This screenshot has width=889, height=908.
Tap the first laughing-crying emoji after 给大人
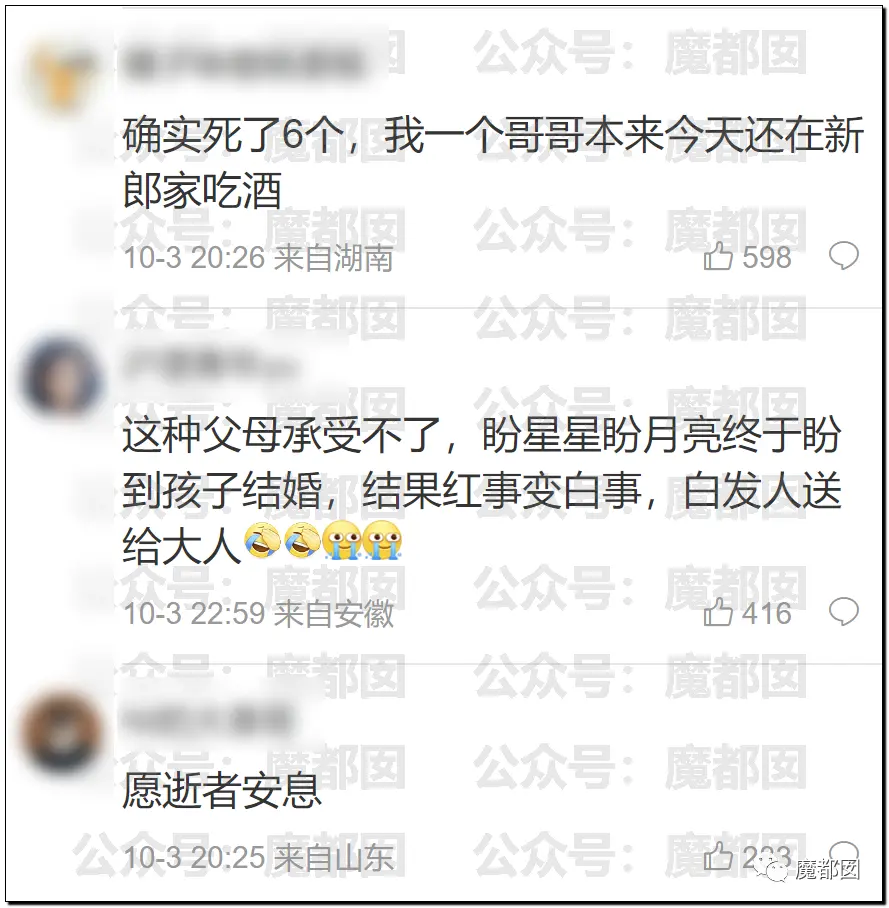click(262, 540)
